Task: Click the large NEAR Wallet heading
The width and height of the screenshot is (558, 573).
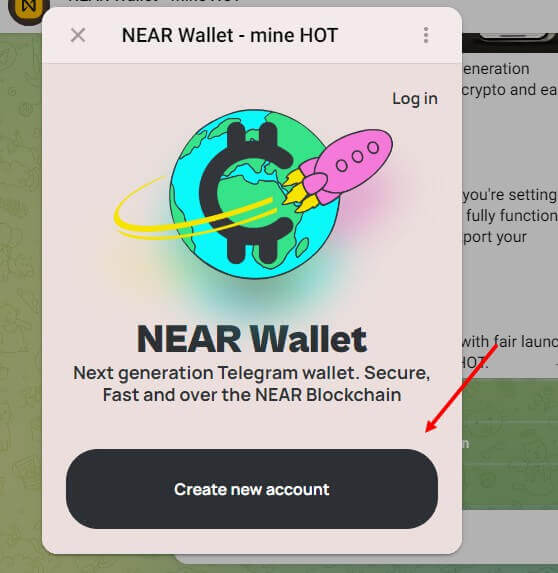Action: [252, 339]
